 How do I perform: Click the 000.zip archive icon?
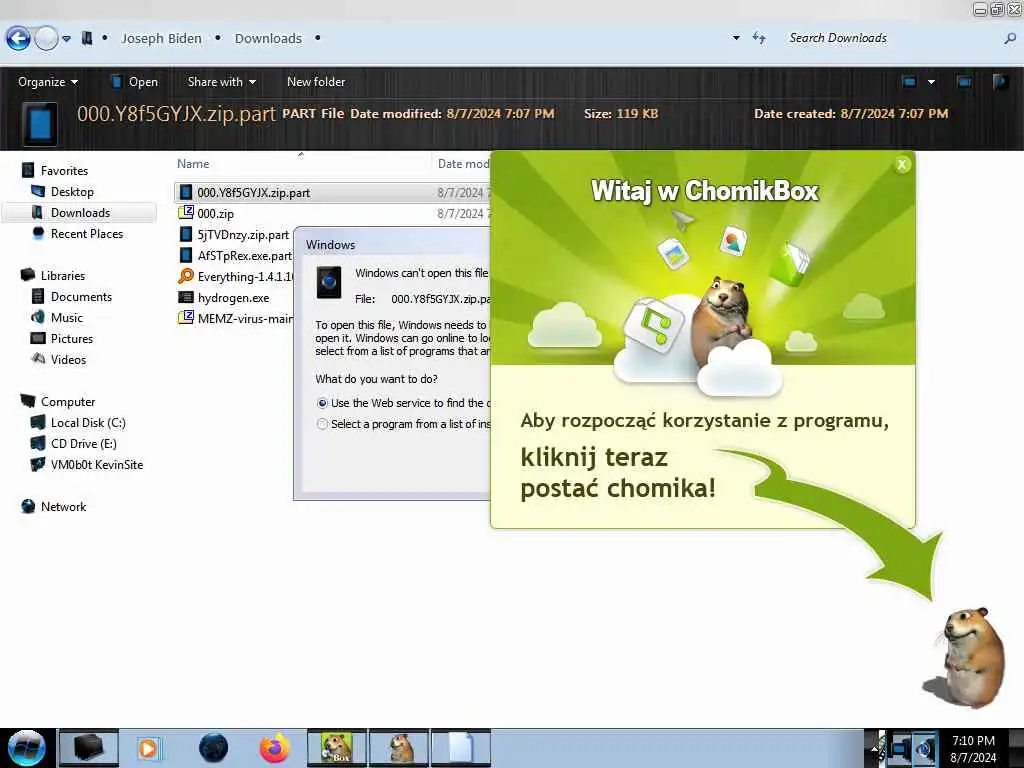[x=186, y=213]
